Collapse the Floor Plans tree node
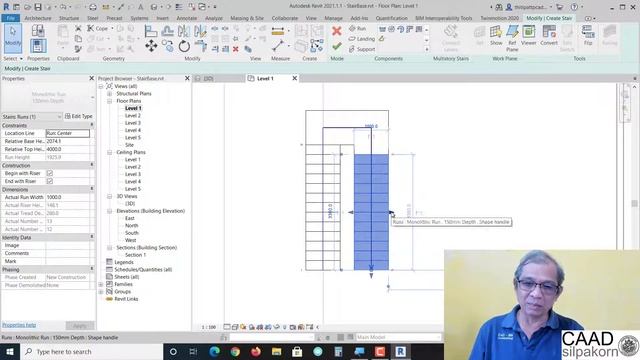This screenshot has height=360, width=640. pos(109,101)
